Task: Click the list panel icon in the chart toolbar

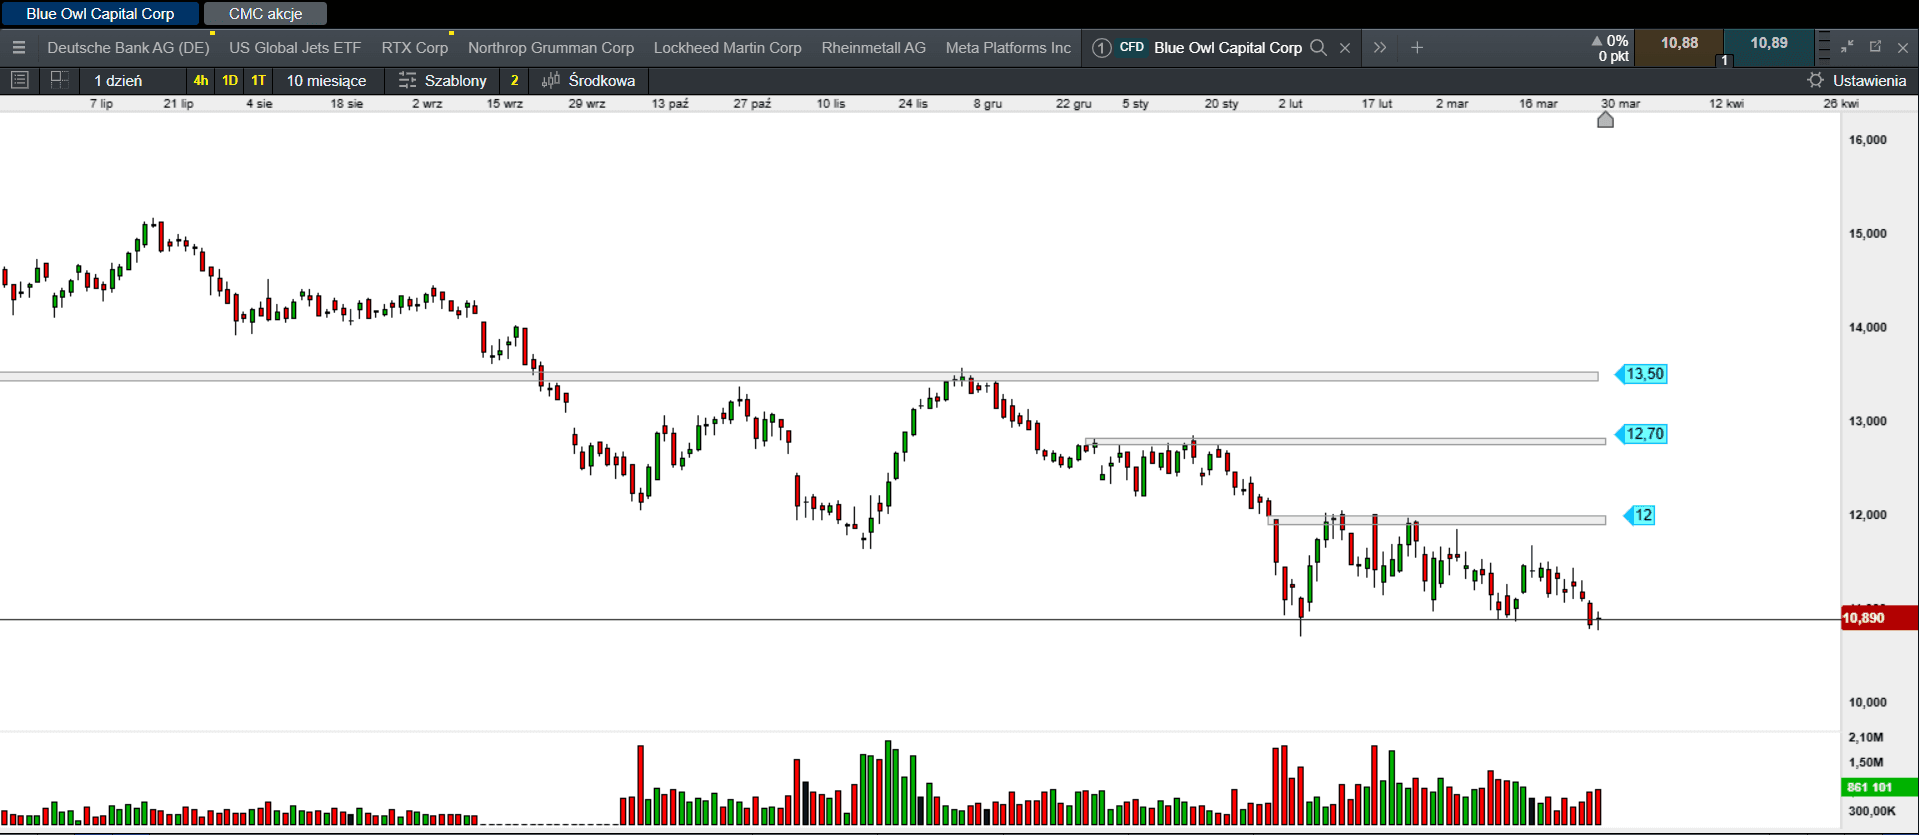Action: click(x=19, y=80)
